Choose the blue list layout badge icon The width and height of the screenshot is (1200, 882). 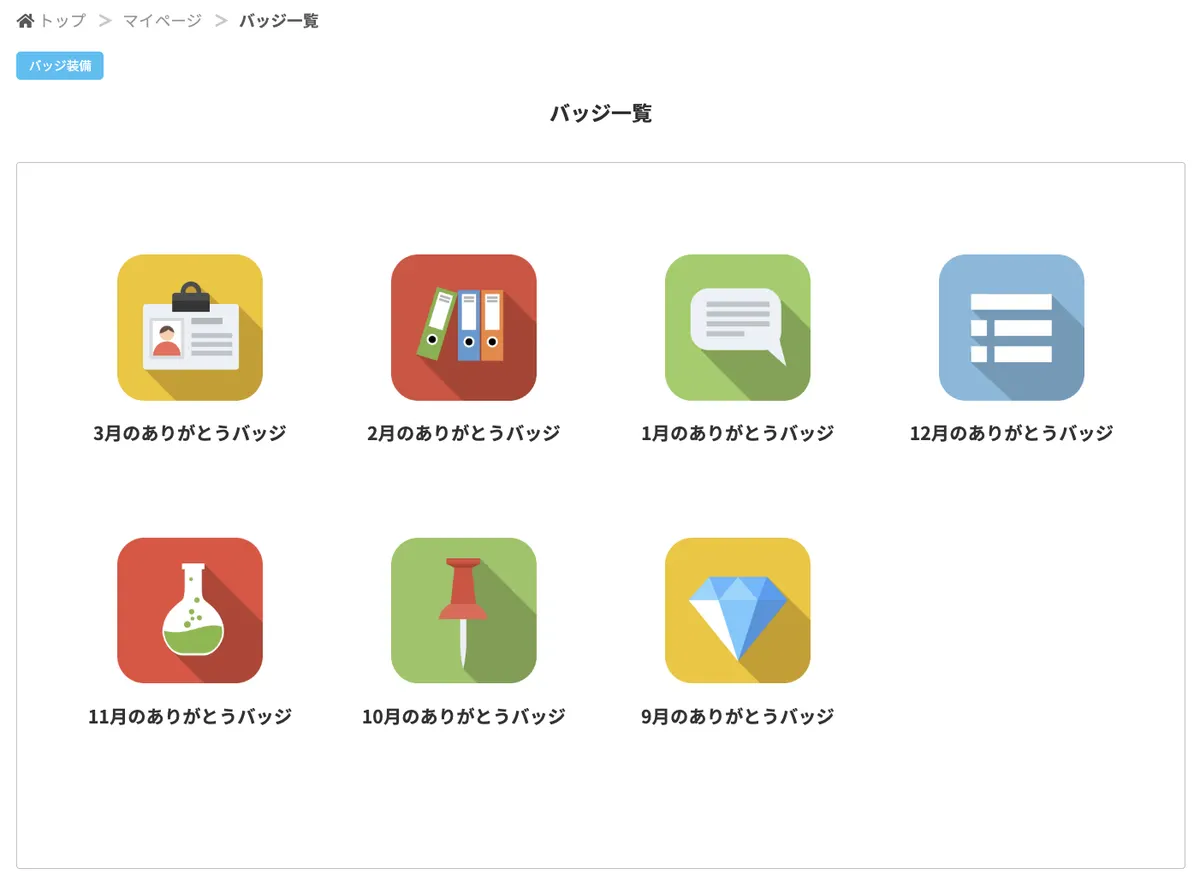(x=1011, y=327)
